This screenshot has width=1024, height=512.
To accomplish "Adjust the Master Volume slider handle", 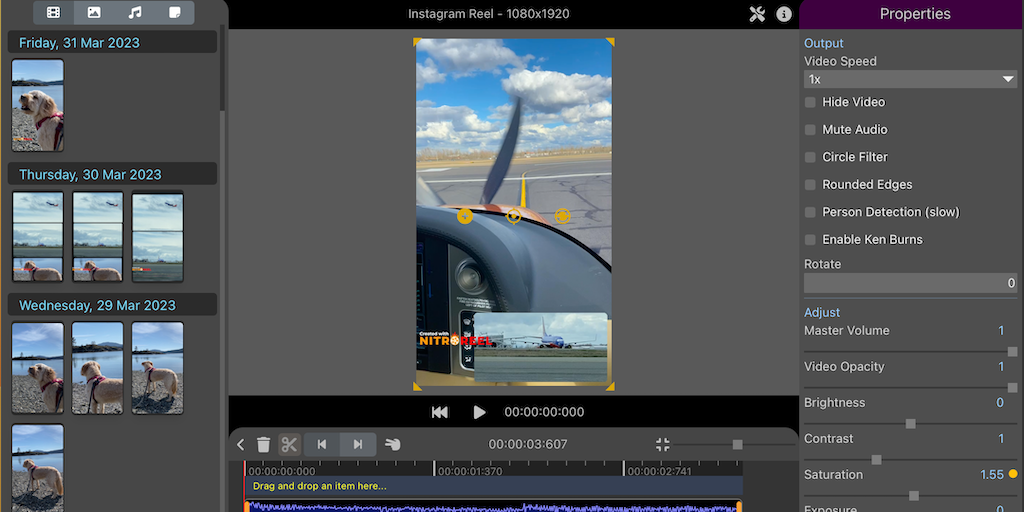I will (x=1012, y=351).
